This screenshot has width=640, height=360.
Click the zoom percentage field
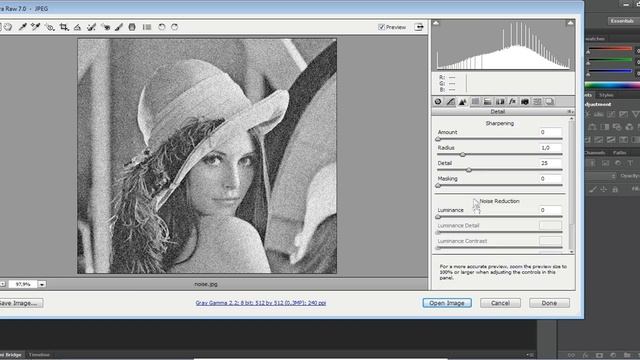coord(22,284)
